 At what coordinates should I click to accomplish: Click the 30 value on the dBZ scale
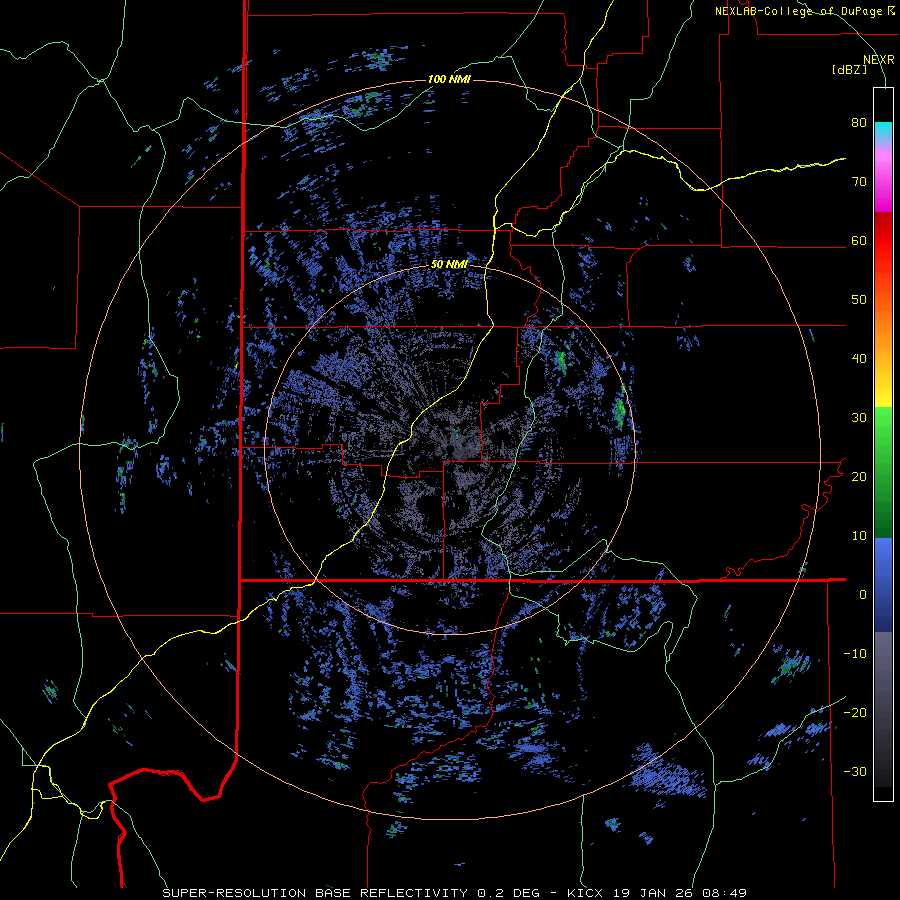coord(859,418)
